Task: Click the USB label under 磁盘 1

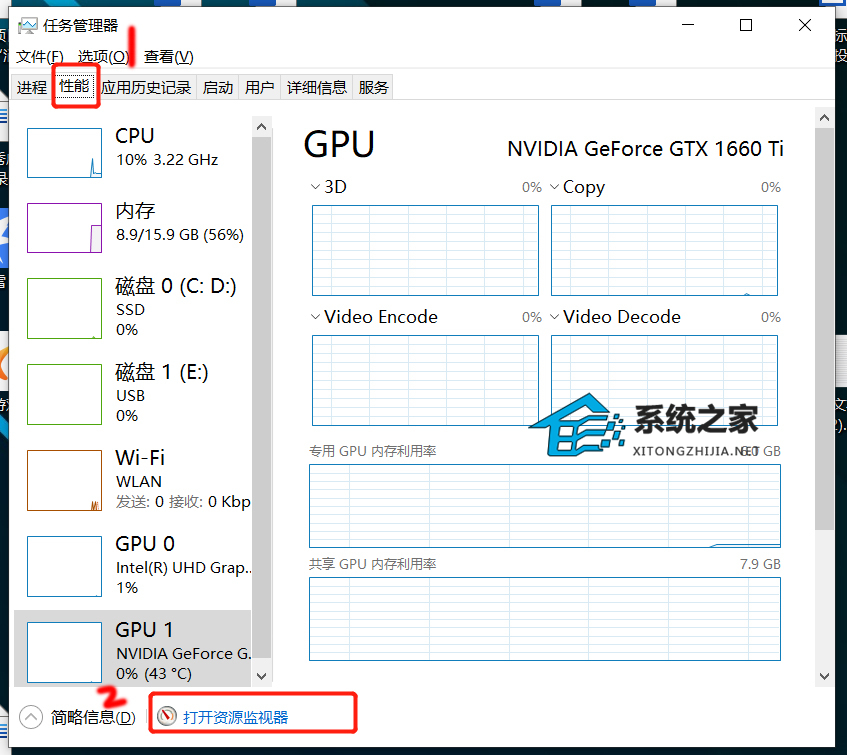Action: [130, 396]
